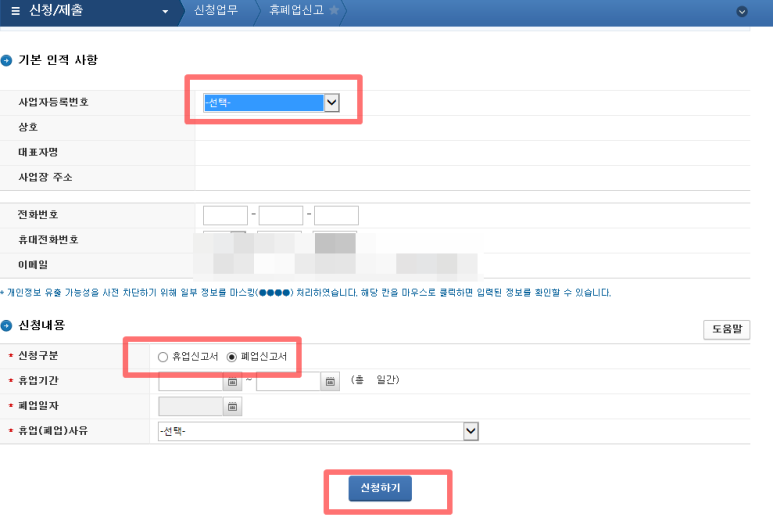Expand the round chevron in the header bar
The height and width of the screenshot is (521, 773).
click(741, 11)
